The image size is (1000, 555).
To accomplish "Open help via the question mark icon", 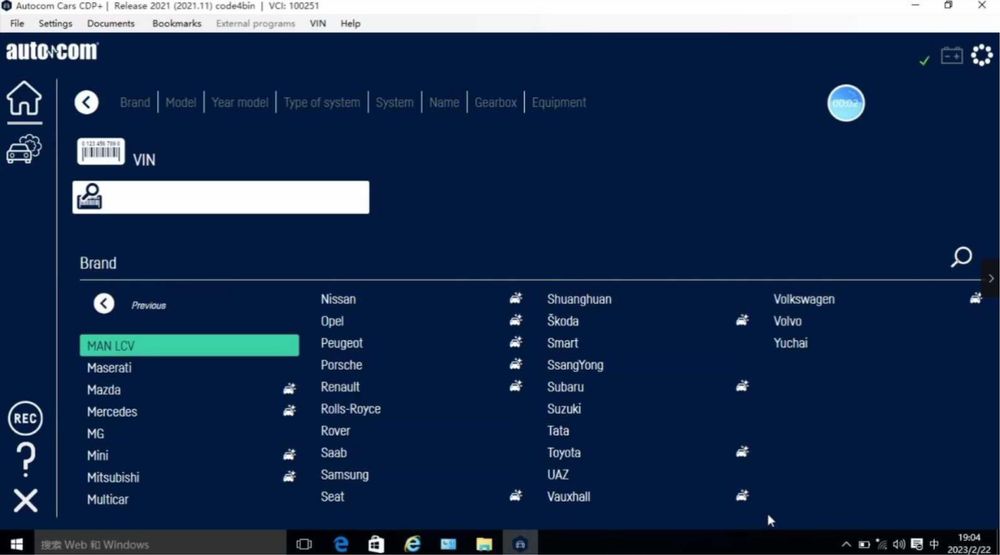I will [x=26, y=459].
